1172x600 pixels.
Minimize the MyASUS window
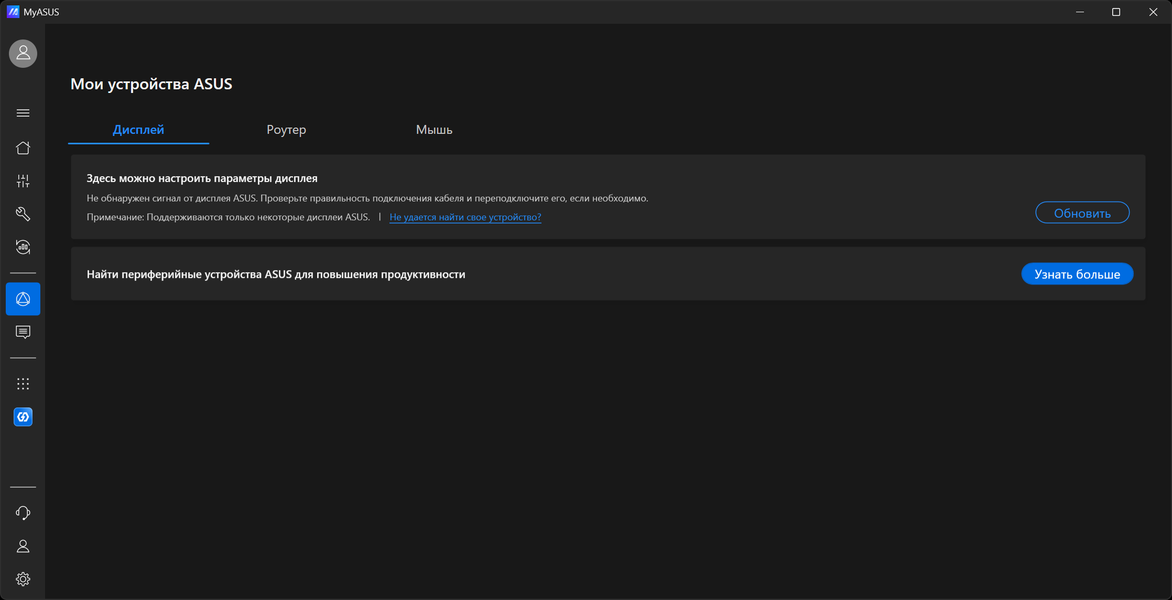(1079, 11)
